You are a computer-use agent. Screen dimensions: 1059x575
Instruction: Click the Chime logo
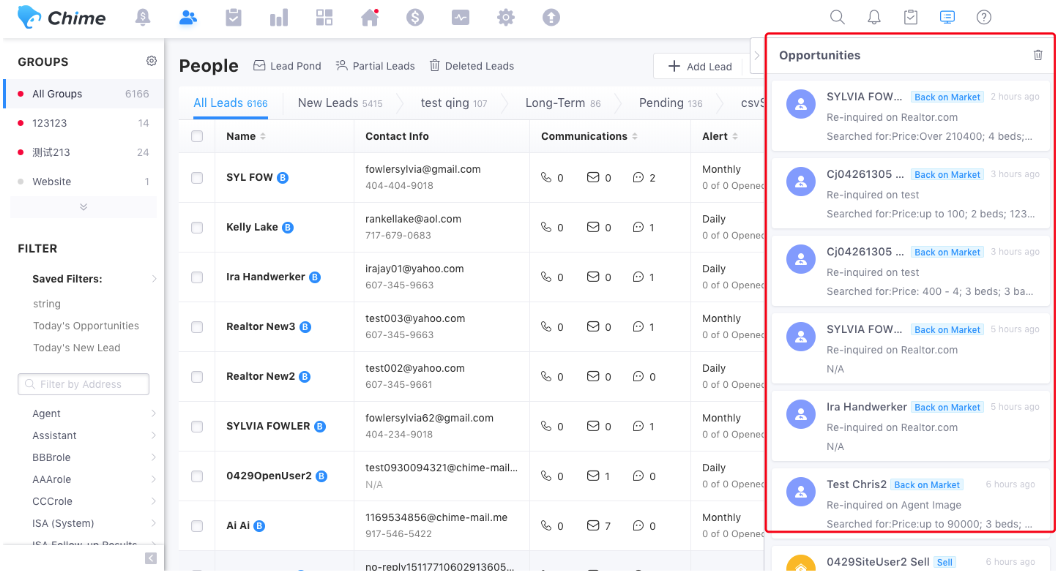[61, 18]
